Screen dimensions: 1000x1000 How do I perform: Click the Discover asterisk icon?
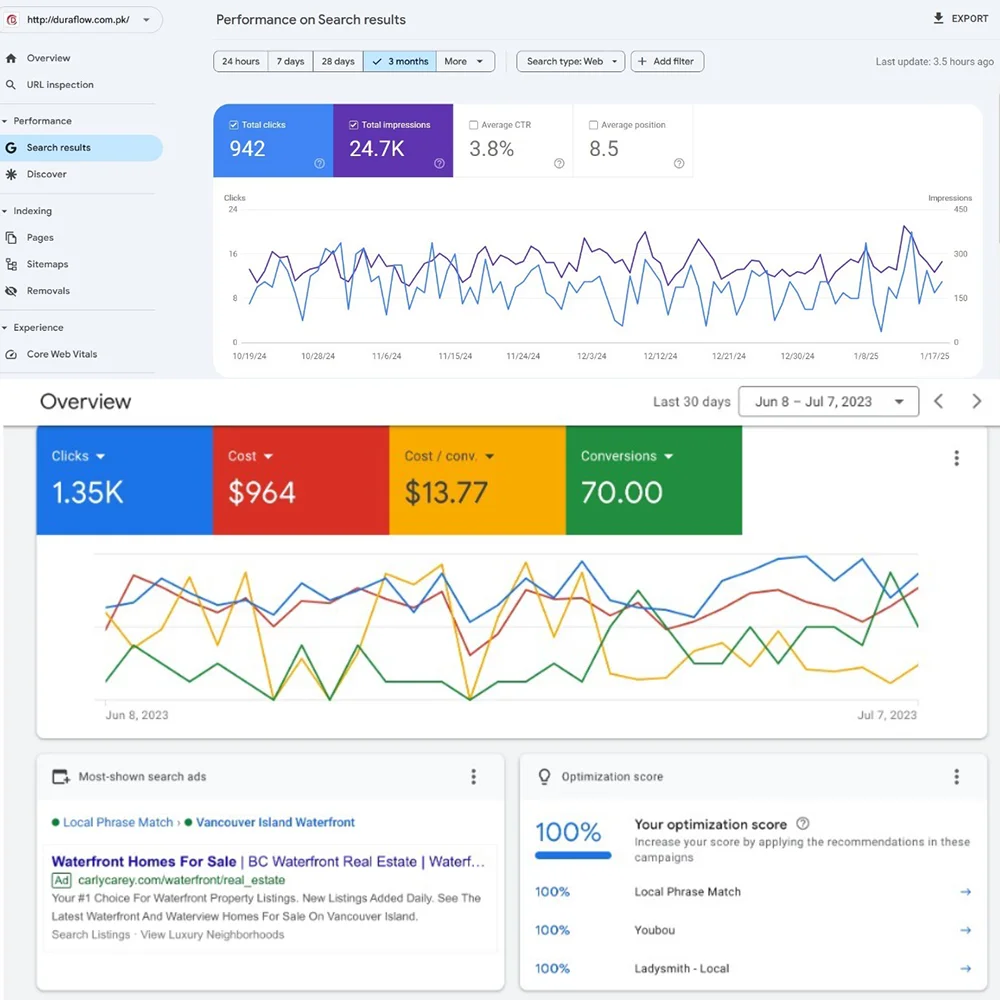coord(11,174)
